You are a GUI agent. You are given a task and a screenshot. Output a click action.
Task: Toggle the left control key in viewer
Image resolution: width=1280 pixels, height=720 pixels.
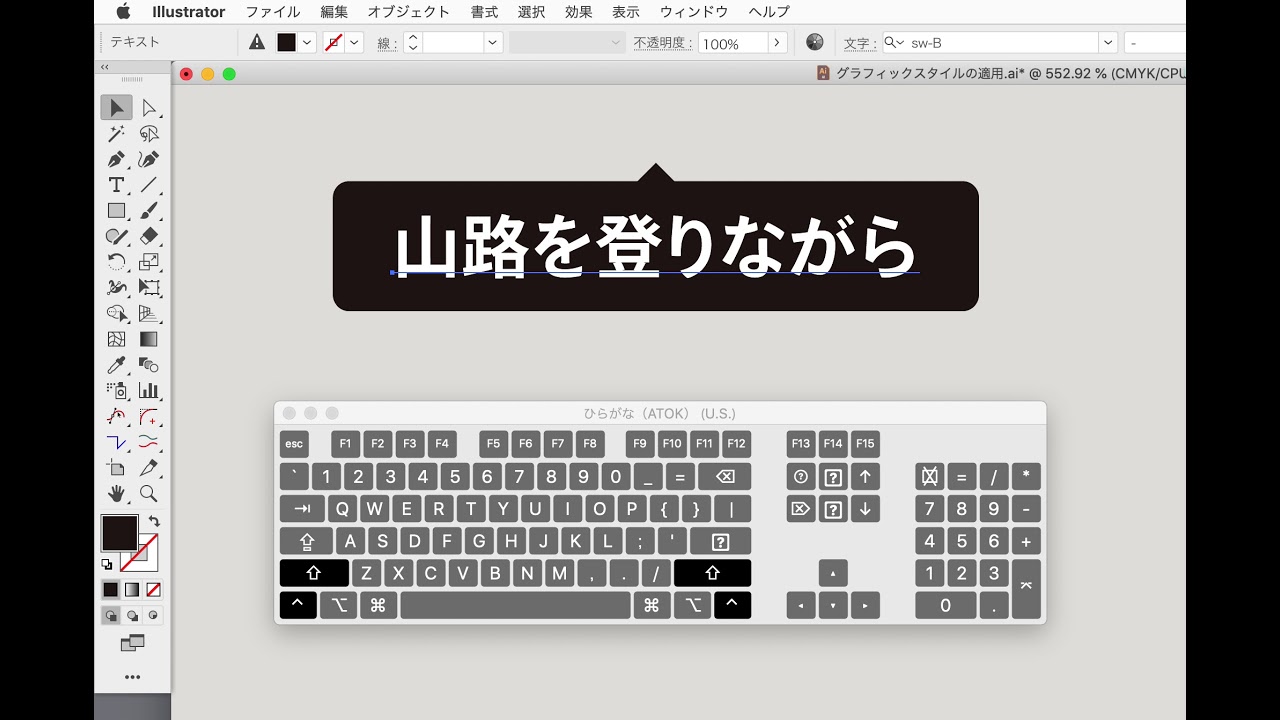tap(298, 605)
